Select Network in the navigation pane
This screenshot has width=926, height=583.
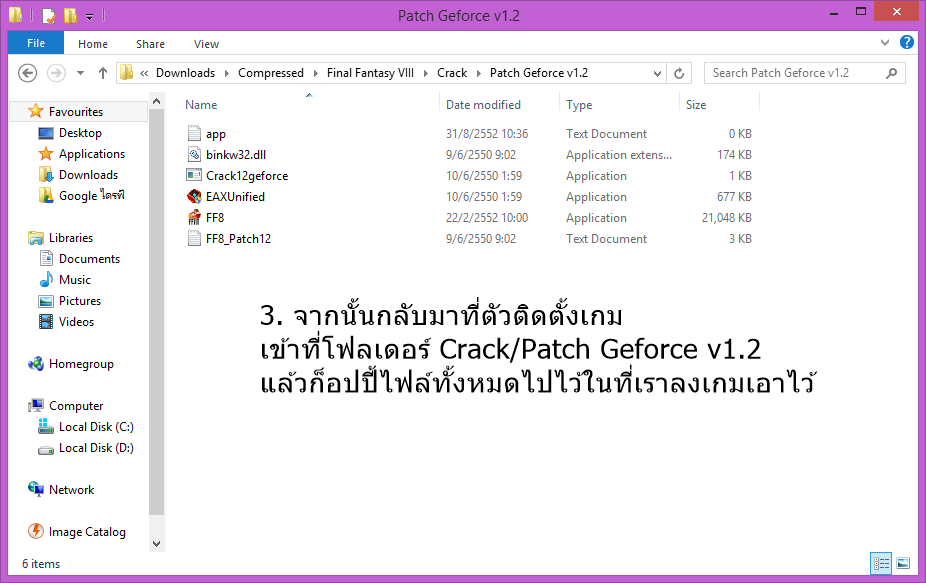pyautogui.click(x=71, y=490)
